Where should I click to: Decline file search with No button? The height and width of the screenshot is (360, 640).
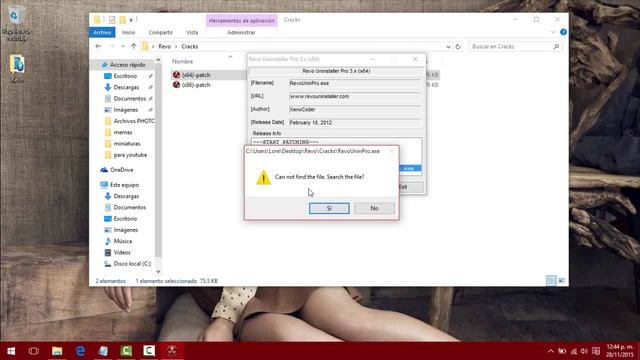tap(374, 208)
